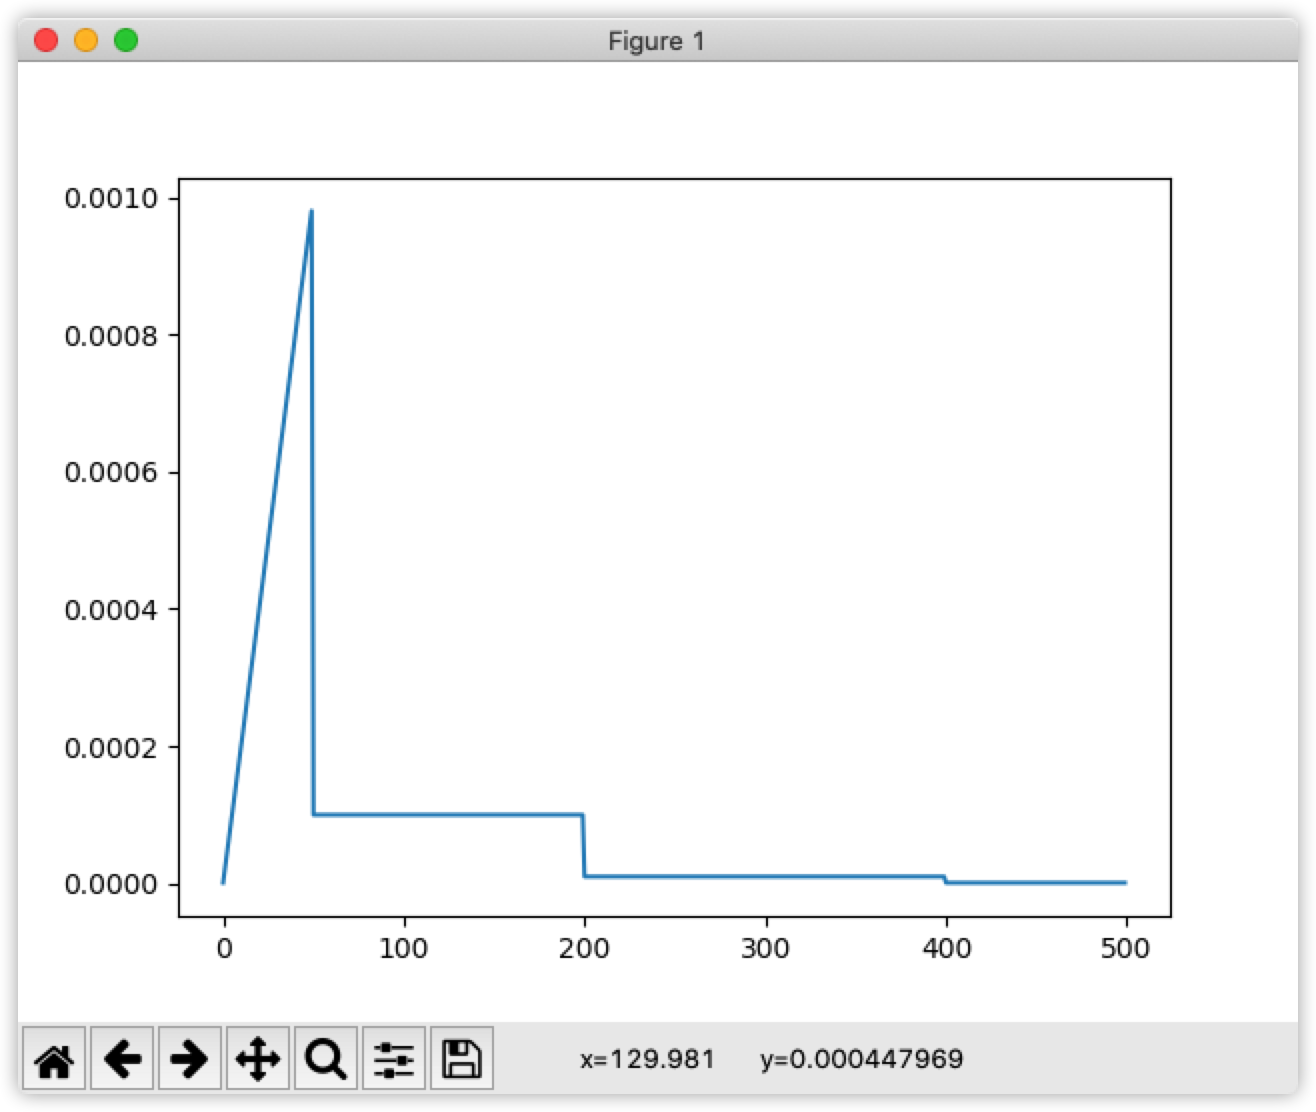Click the 200 x-axis tick label
The image size is (1316, 1112).
pyautogui.click(x=585, y=948)
